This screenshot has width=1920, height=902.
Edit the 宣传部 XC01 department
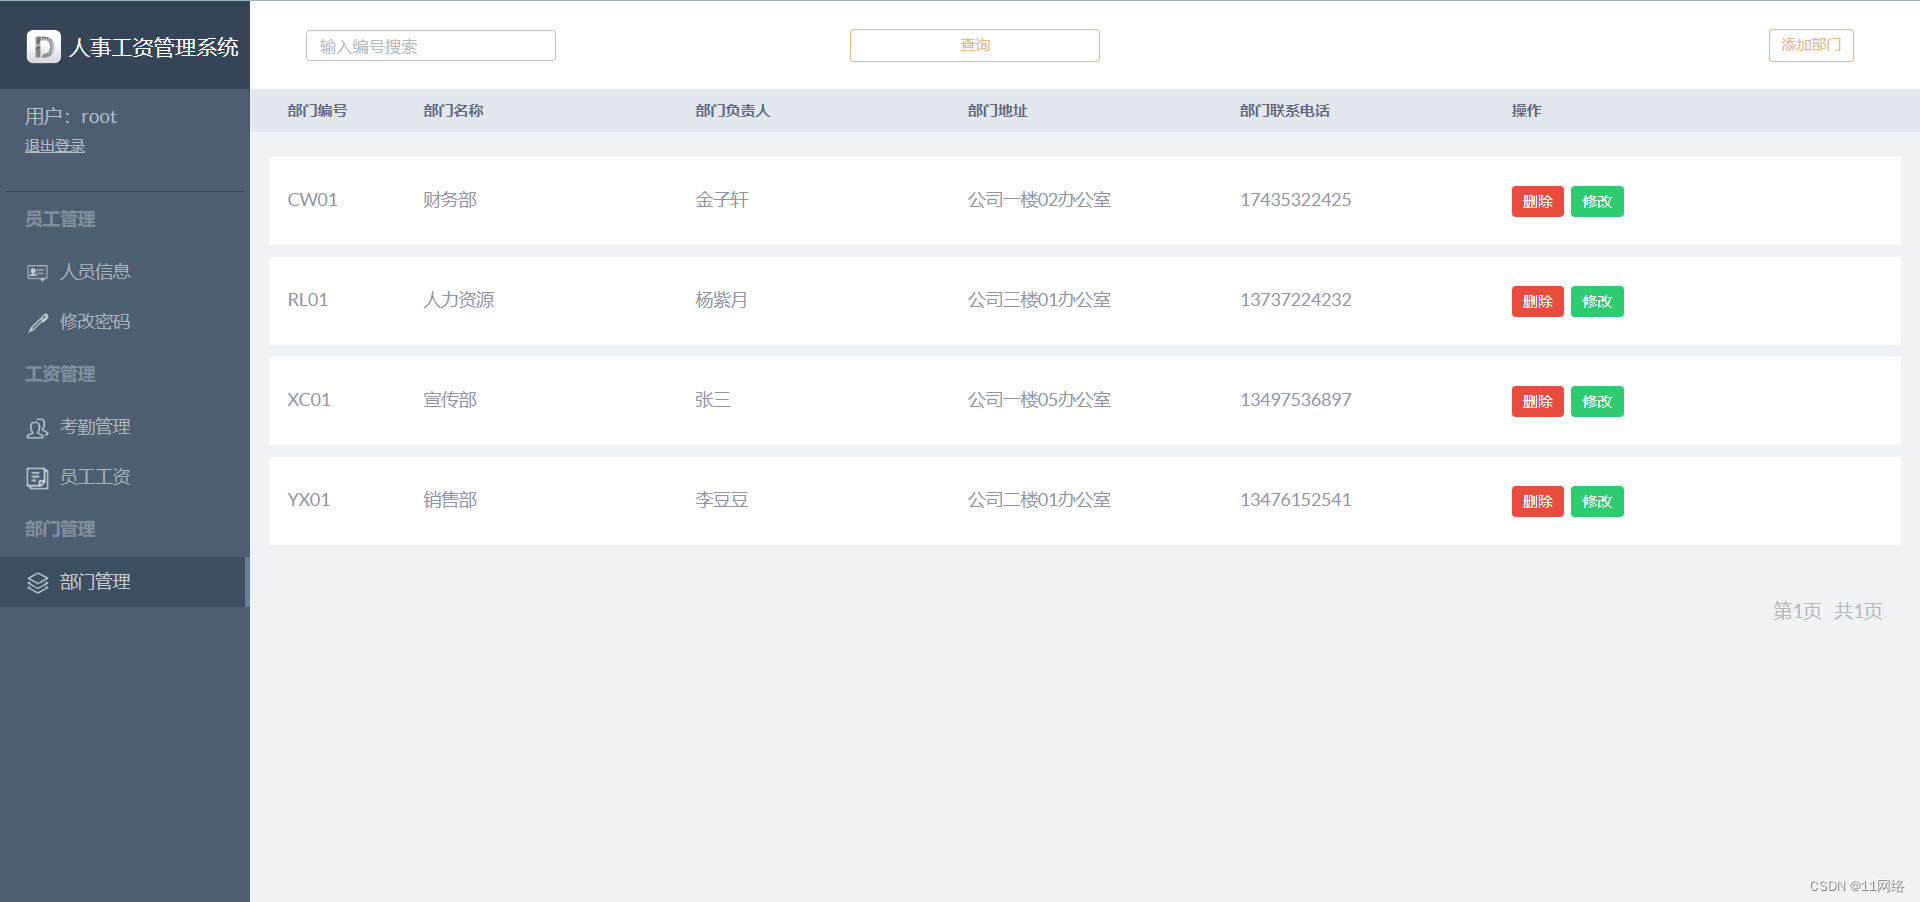pyautogui.click(x=1597, y=401)
